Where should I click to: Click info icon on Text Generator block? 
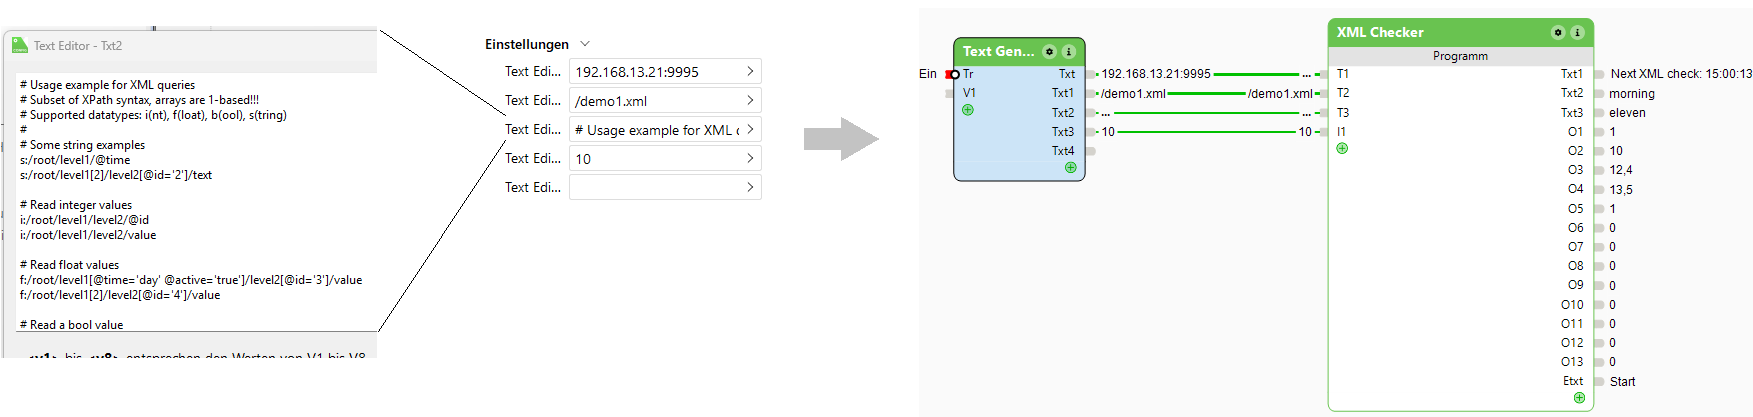point(1068,52)
